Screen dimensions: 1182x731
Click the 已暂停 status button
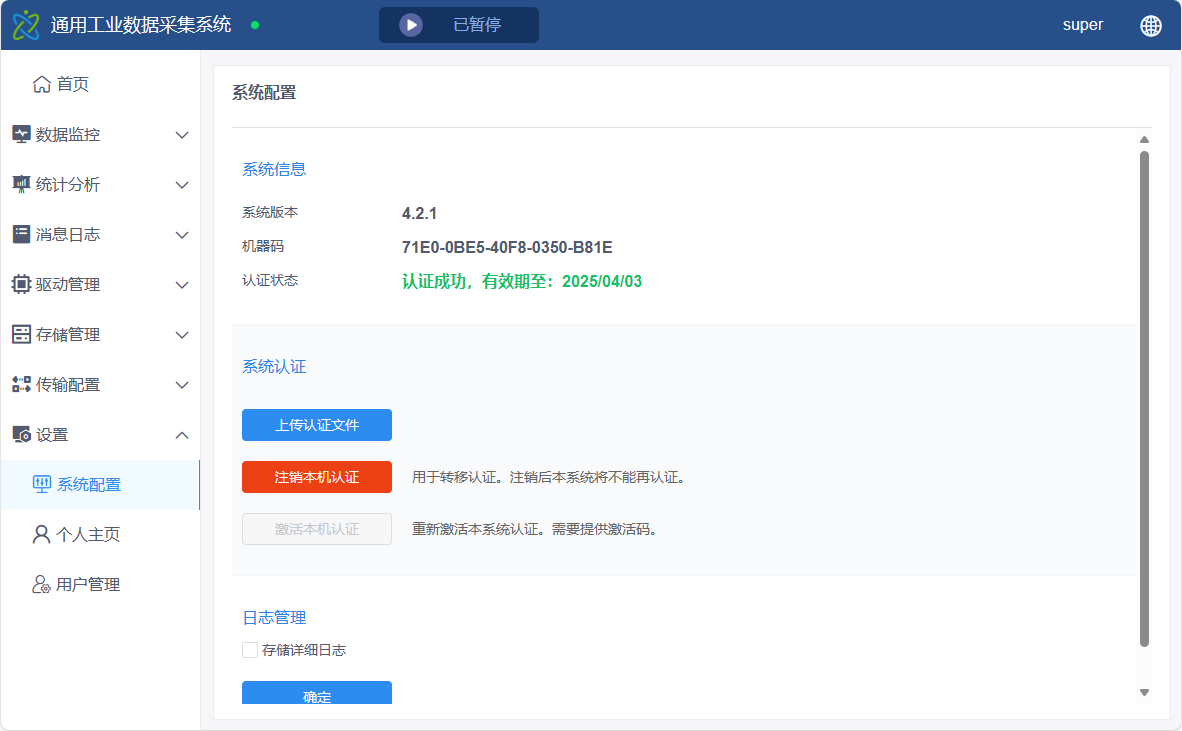tap(458, 25)
